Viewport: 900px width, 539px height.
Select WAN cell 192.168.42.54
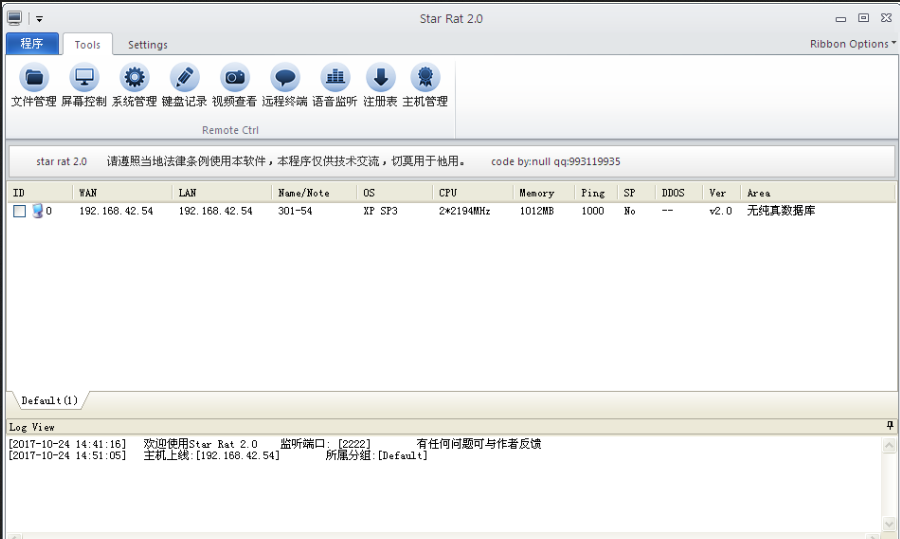(117, 211)
